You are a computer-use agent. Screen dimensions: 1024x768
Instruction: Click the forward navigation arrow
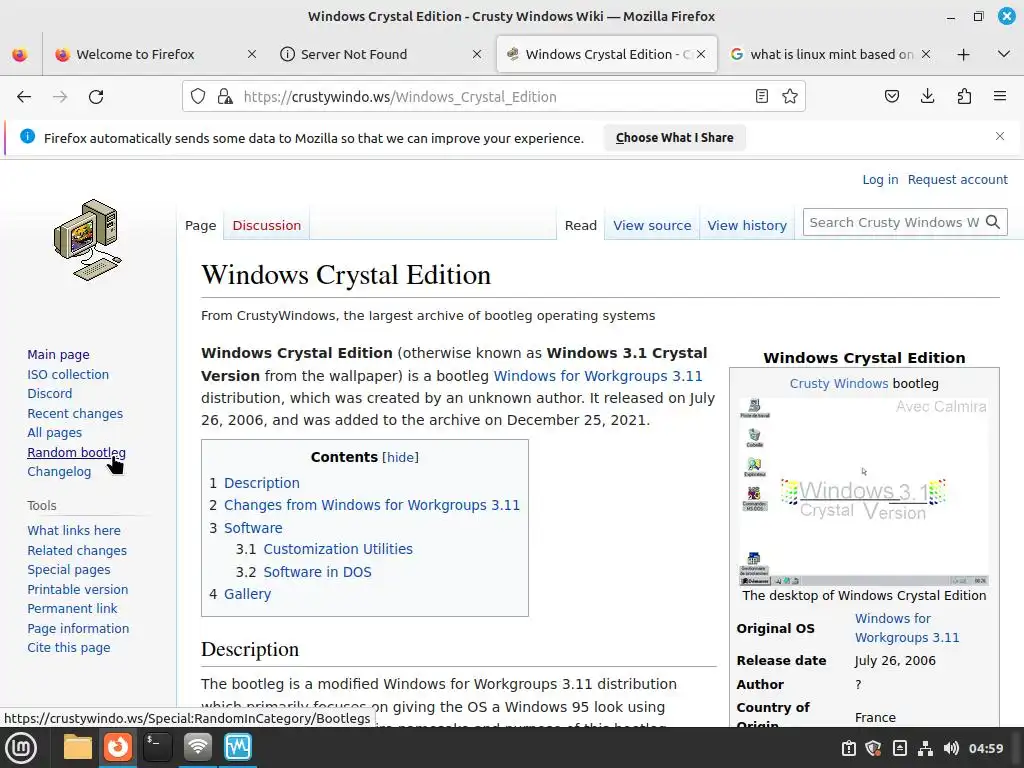coord(60,97)
